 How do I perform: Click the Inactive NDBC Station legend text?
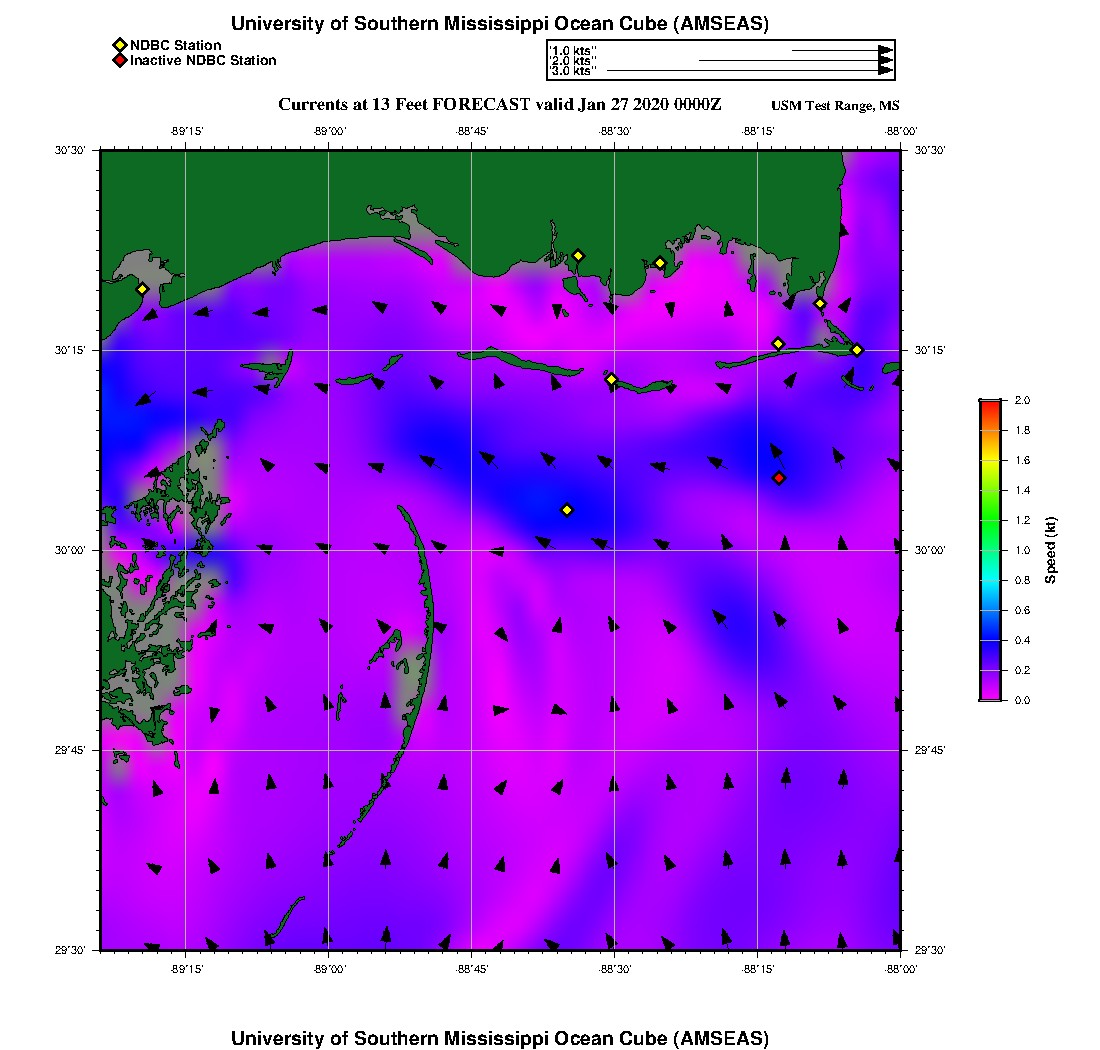coord(203,60)
